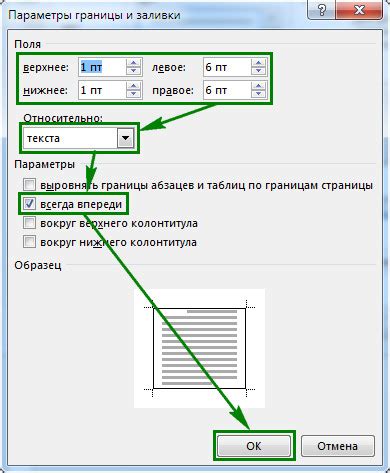Increase the верхнее margin with up arrow

pyautogui.click(x=134, y=63)
